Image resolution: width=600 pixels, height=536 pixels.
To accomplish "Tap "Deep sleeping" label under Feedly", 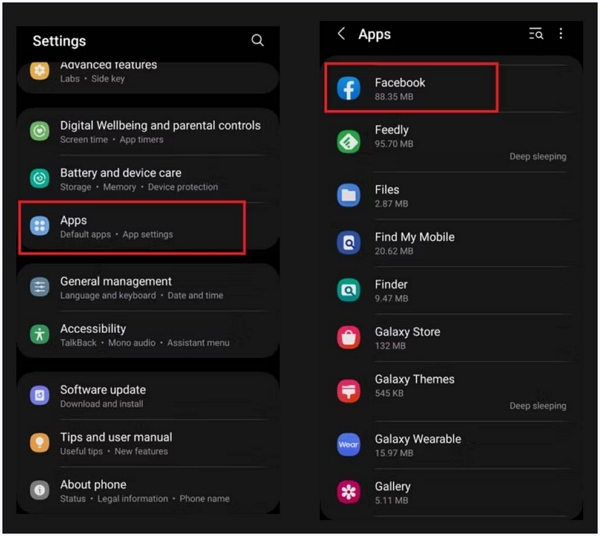I will (538, 156).
